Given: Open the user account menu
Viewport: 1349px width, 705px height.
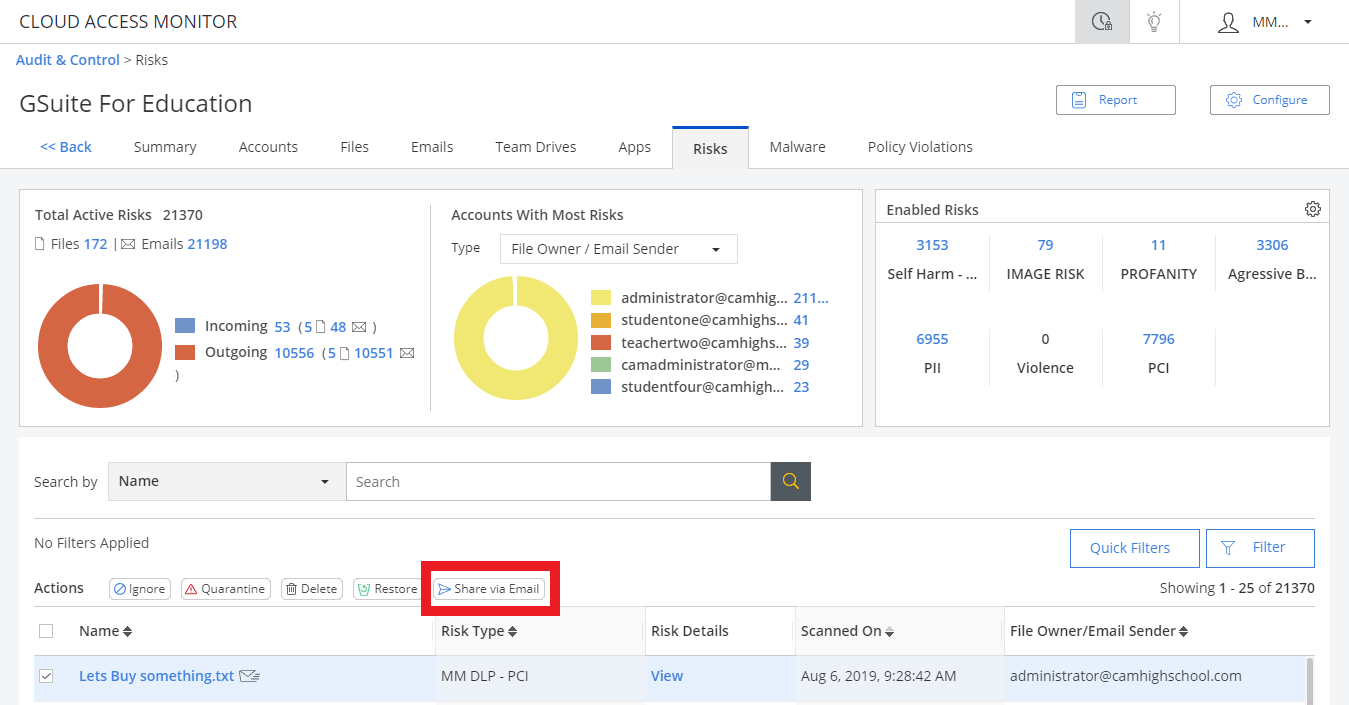Looking at the screenshot, I should coord(1264,22).
